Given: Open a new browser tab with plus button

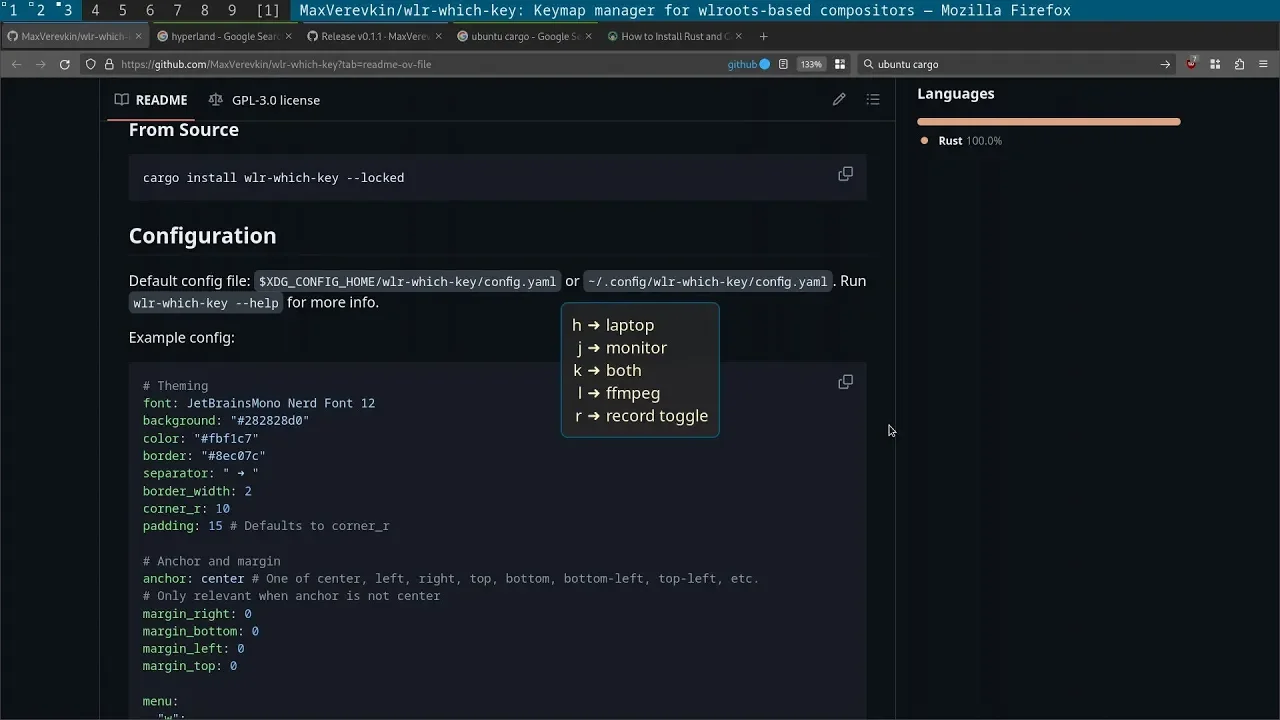Looking at the screenshot, I should [763, 36].
